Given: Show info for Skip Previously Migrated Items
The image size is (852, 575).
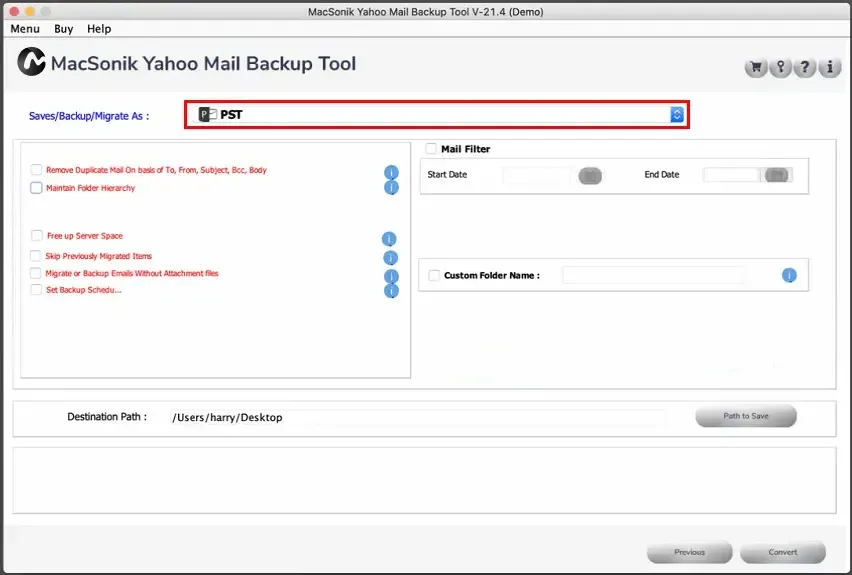Looking at the screenshot, I should click(390, 257).
